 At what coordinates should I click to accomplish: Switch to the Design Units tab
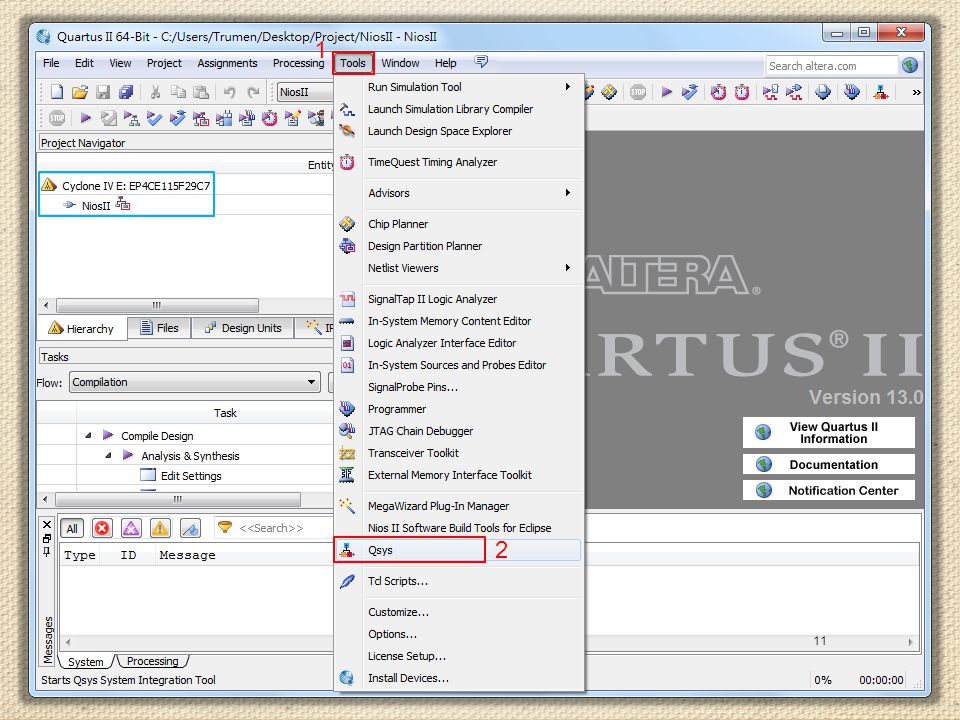(243, 328)
